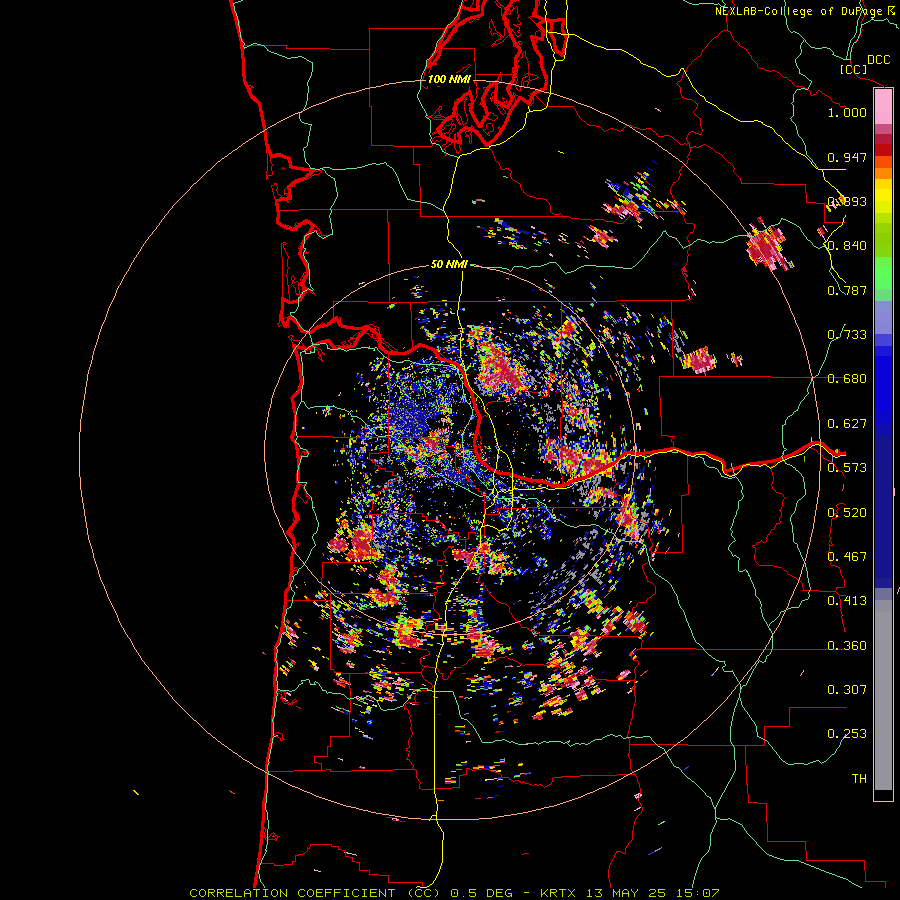
Task: Select the 0.520 scale value
Action: [847, 513]
